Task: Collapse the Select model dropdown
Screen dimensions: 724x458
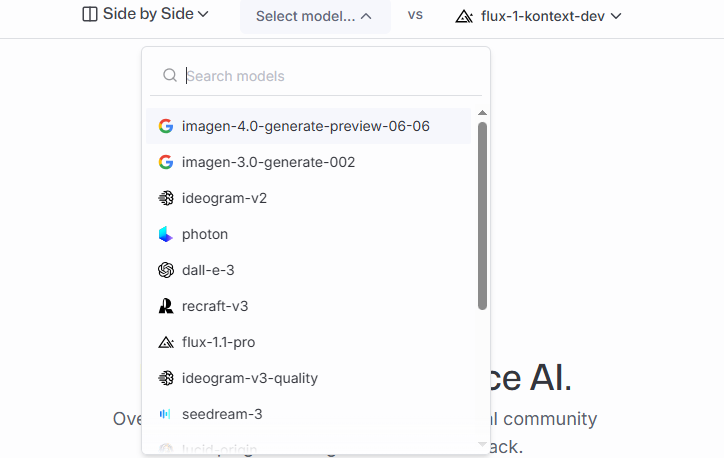Action: point(314,16)
